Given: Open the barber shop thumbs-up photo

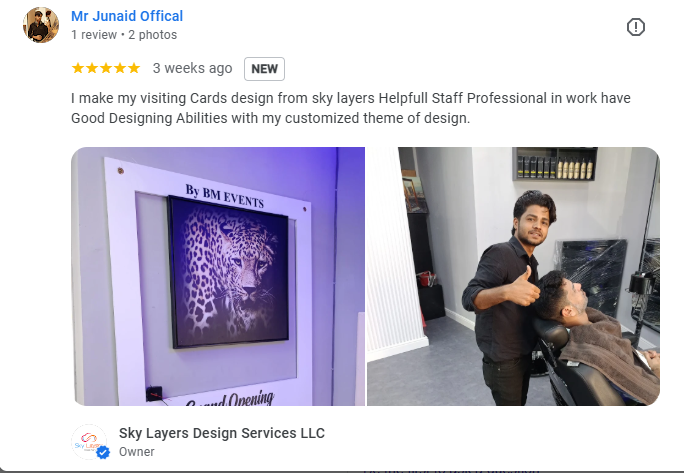Looking at the screenshot, I should (x=513, y=276).
